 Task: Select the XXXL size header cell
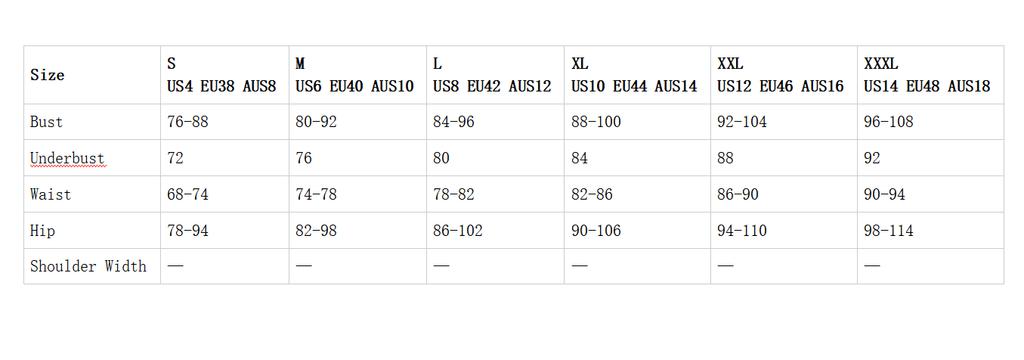[x=931, y=74]
